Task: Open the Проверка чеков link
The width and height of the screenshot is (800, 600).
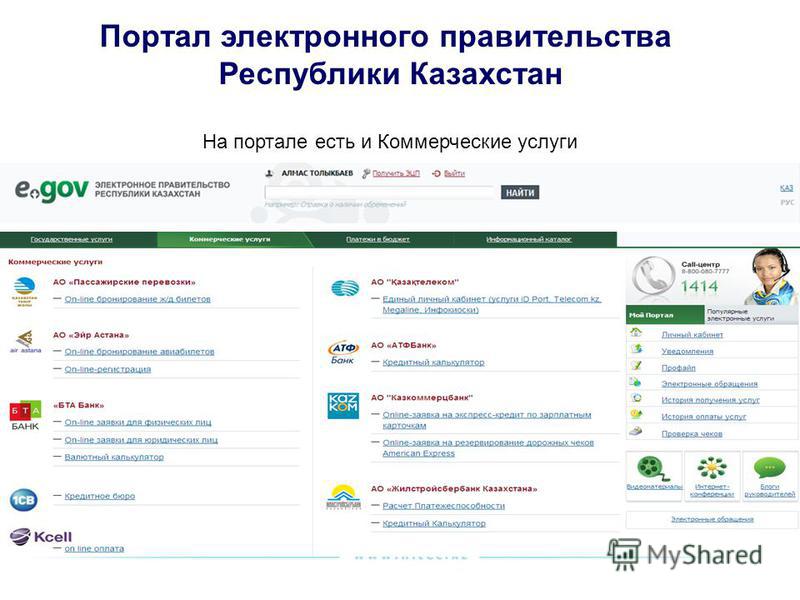Action: [x=692, y=434]
